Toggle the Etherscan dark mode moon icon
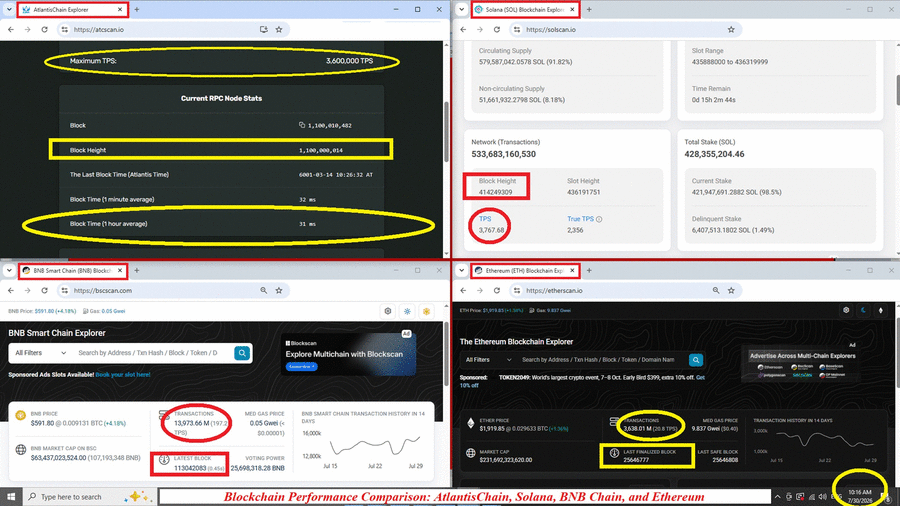The width and height of the screenshot is (900, 506). [x=863, y=310]
